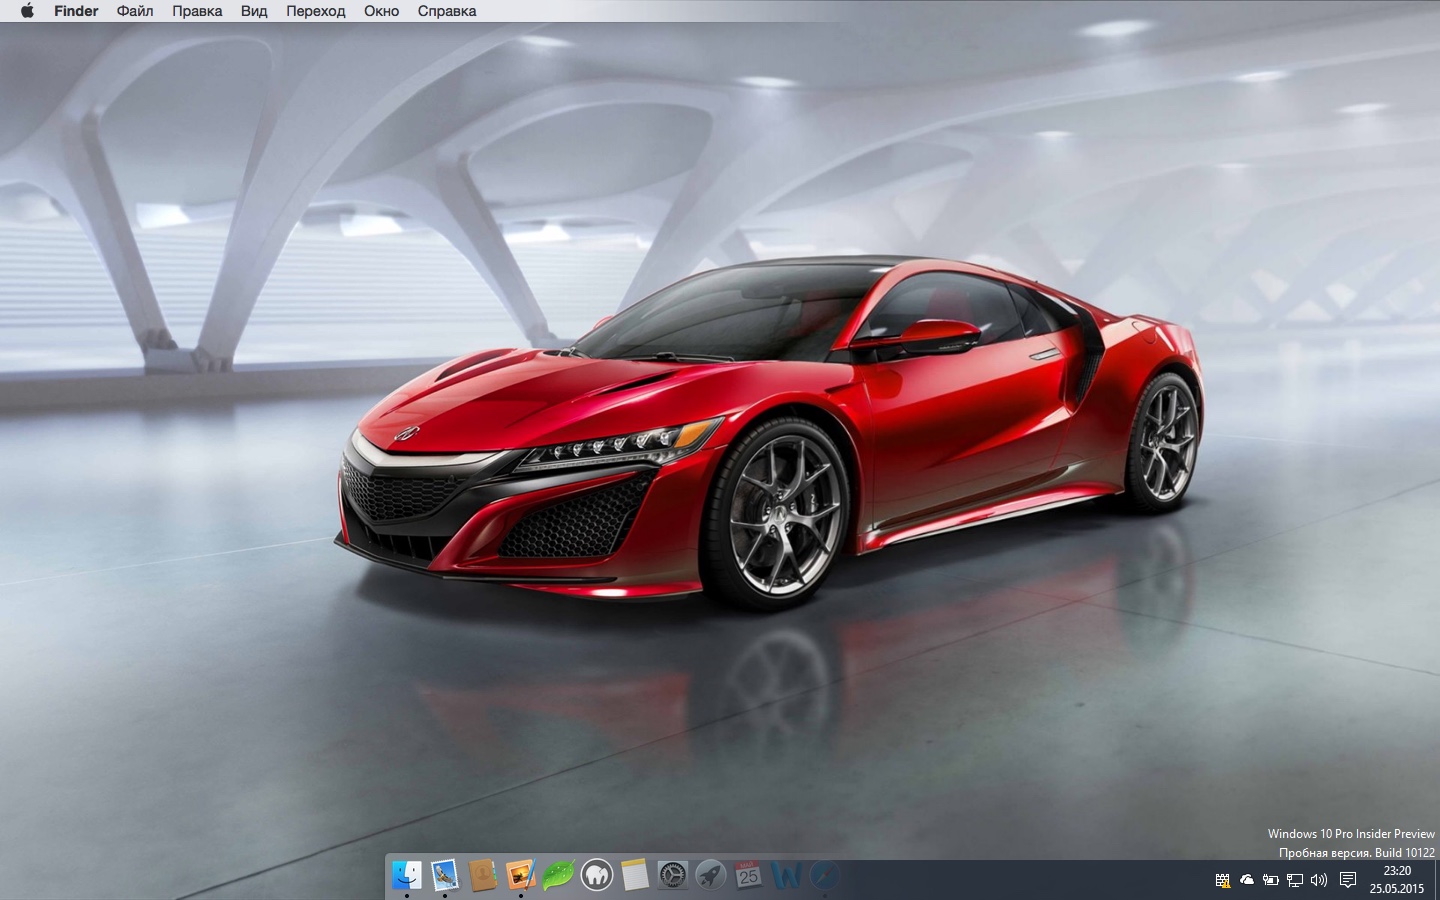Click the firewall warning tray icon
This screenshot has height=900, width=1440.
[1223, 880]
